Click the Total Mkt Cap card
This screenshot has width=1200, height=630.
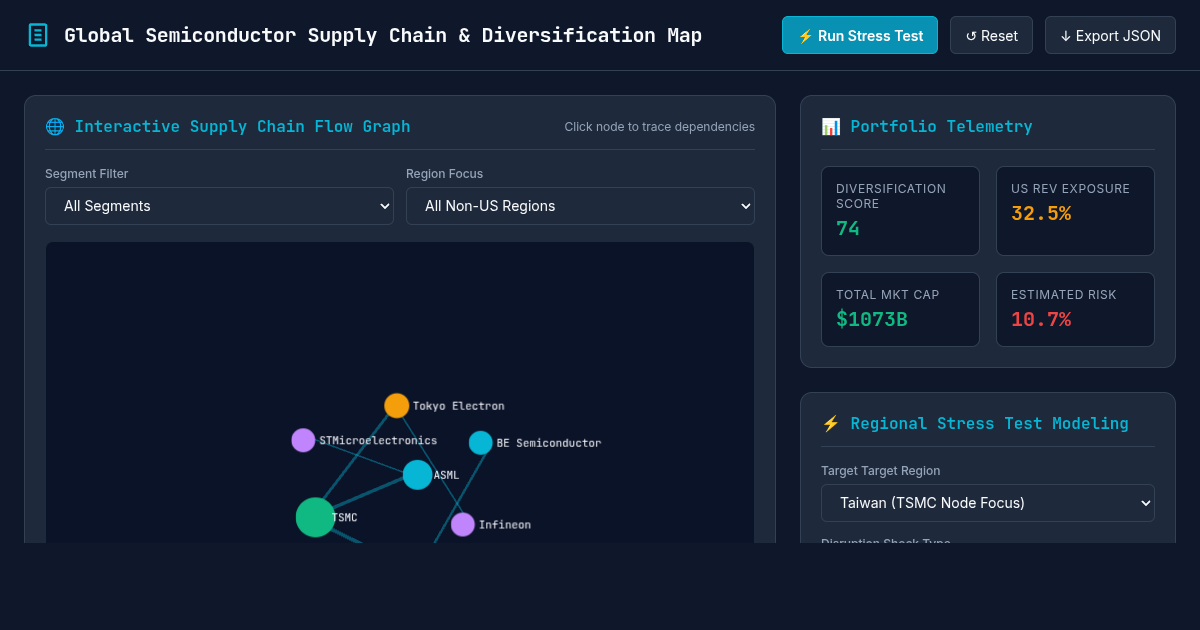(x=900, y=310)
